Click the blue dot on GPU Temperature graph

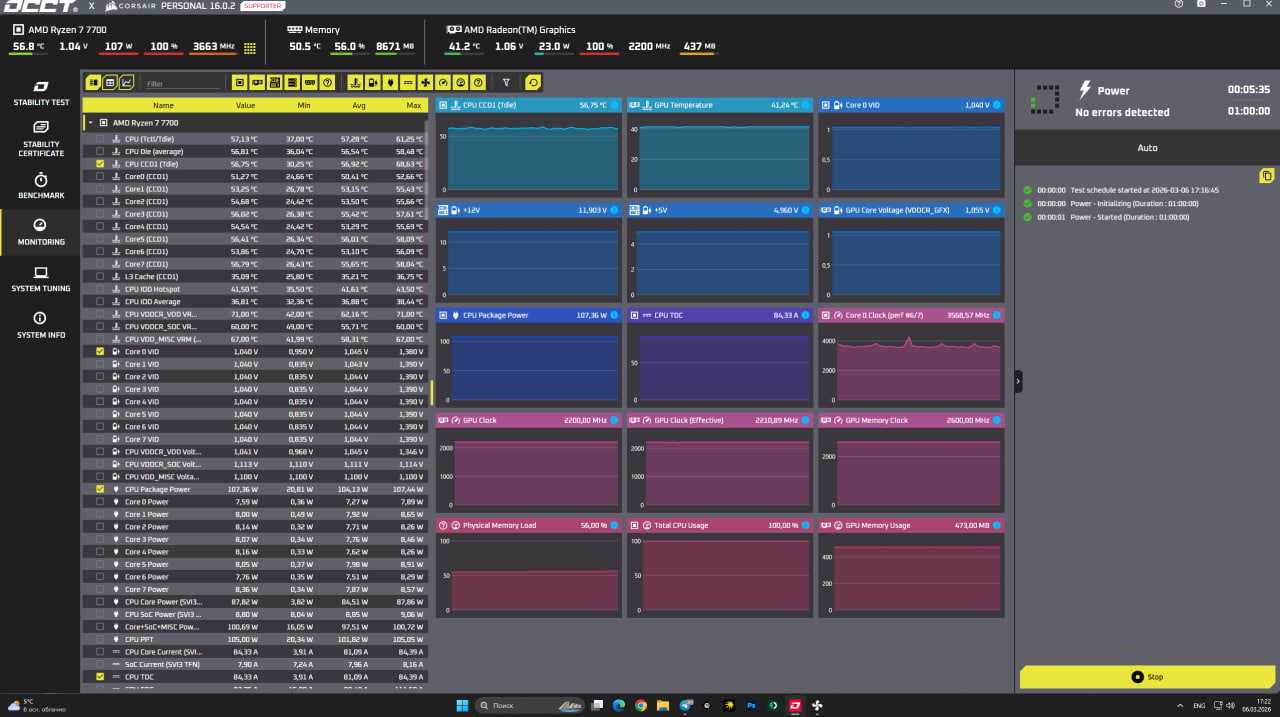tap(808, 105)
